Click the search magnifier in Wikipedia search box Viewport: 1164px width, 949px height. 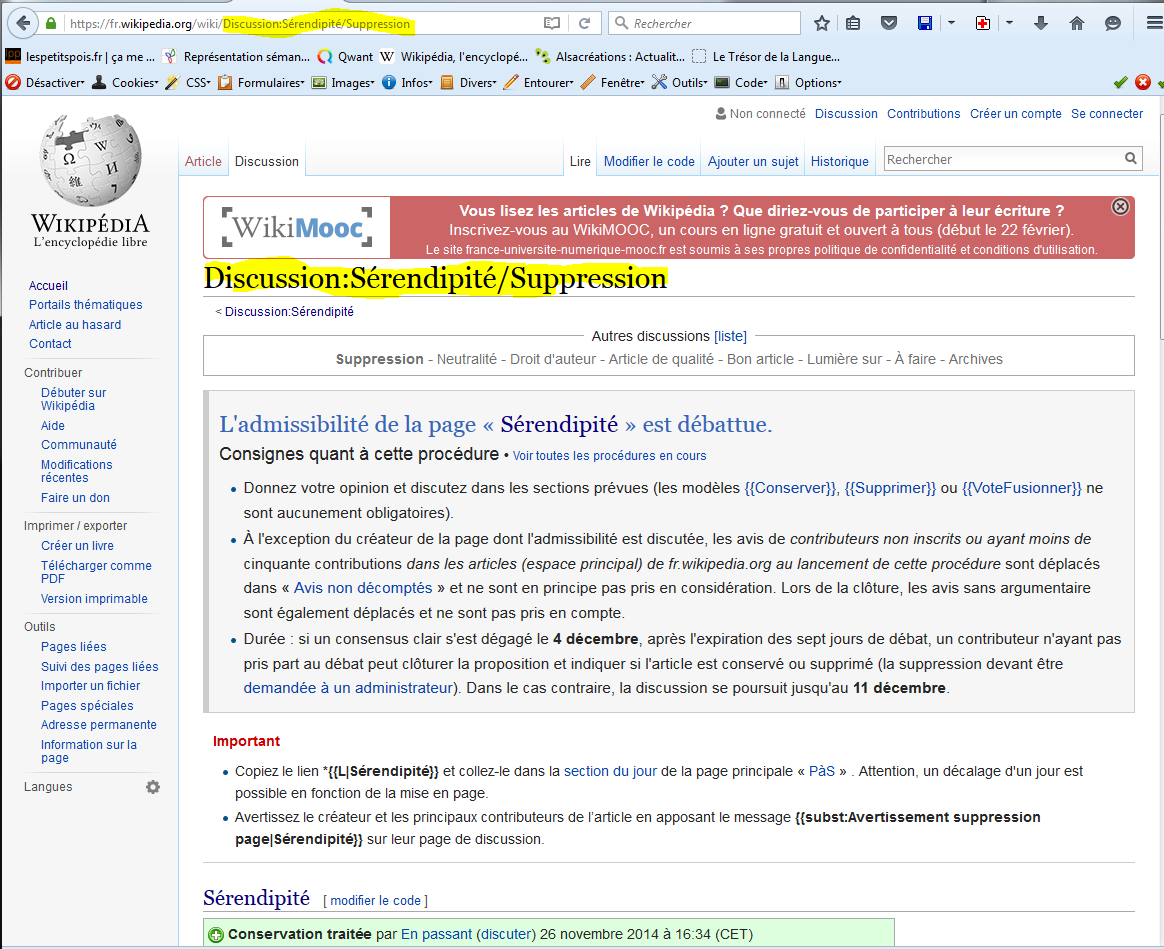(x=1131, y=158)
